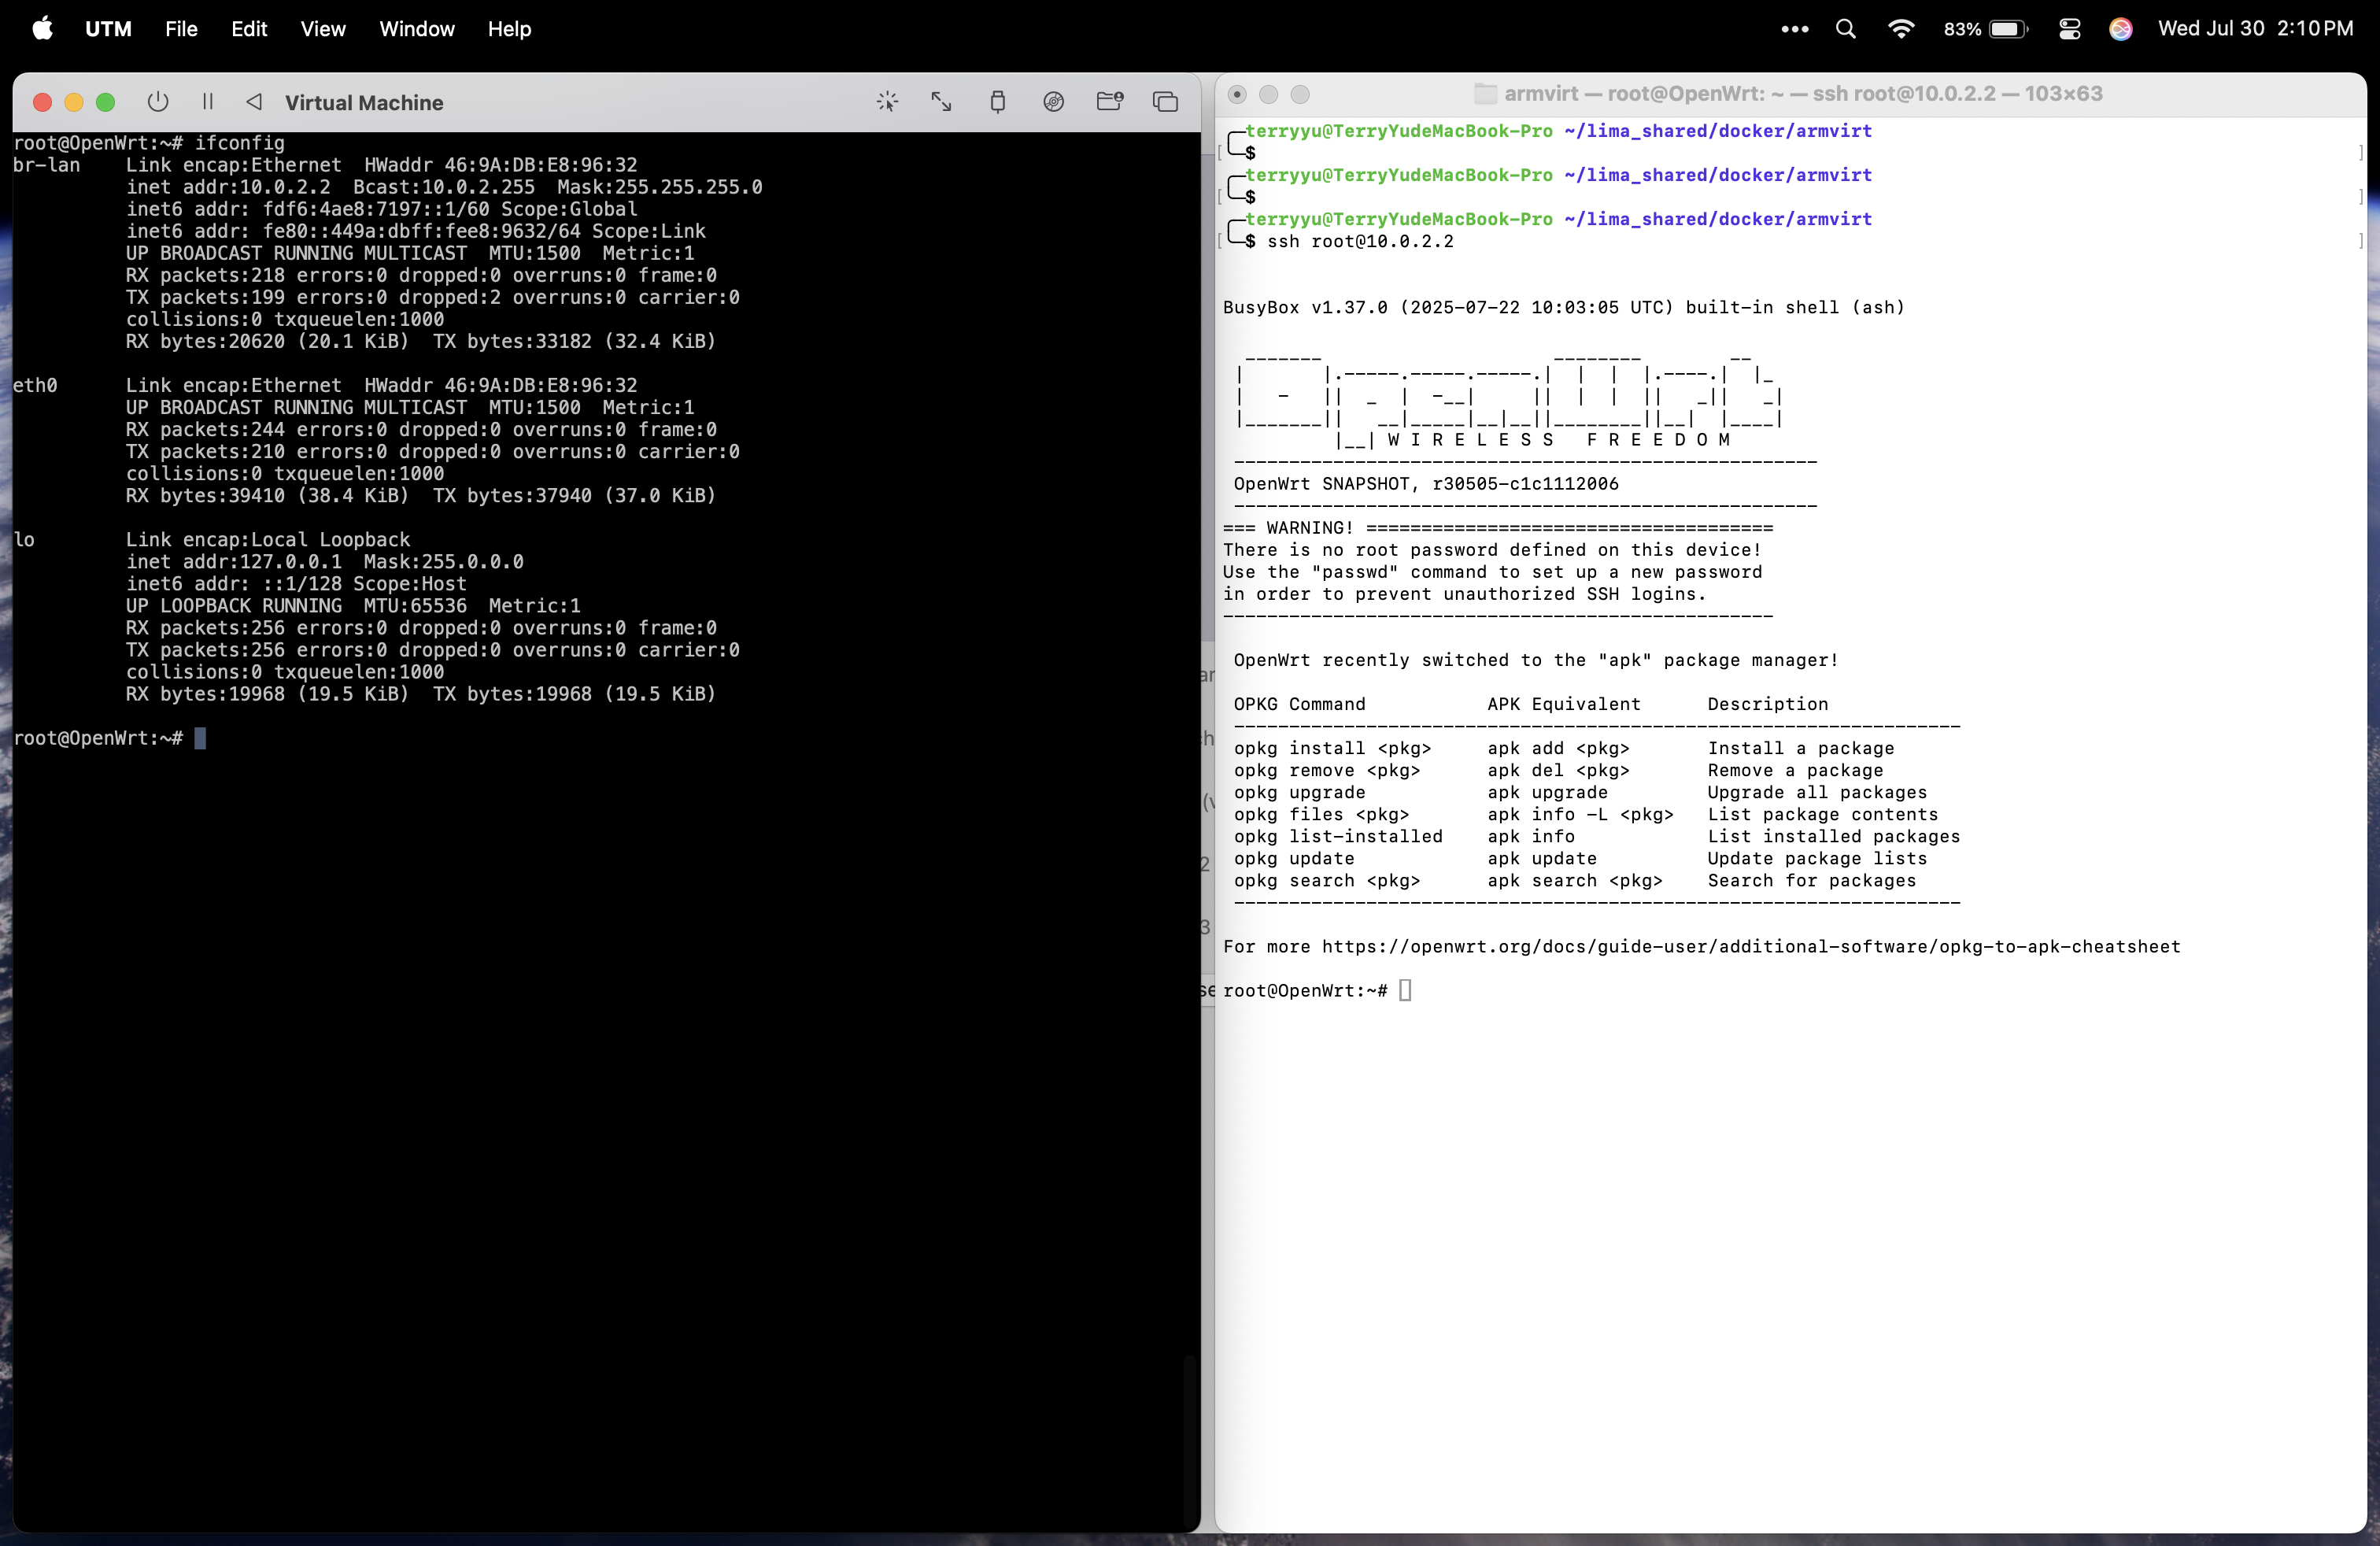Screen dimensions: 2380x1546
Task: Click the 'lo' interface name
Action: [x=24, y=540]
